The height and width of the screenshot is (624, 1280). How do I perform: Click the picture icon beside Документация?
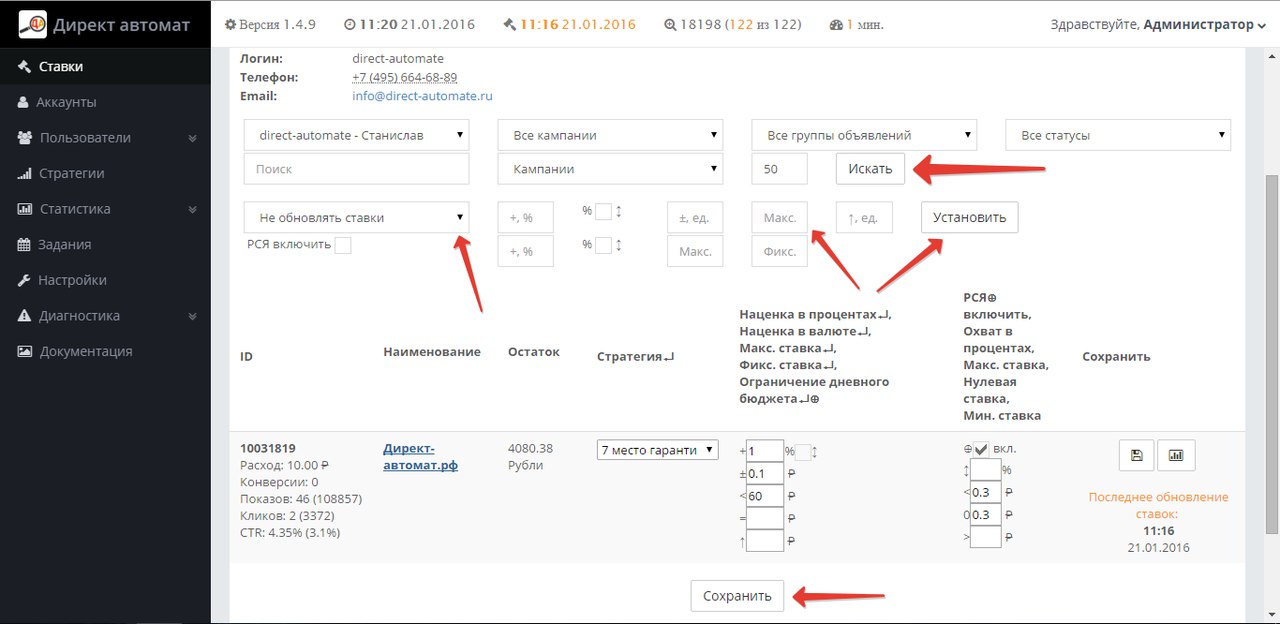(x=25, y=352)
